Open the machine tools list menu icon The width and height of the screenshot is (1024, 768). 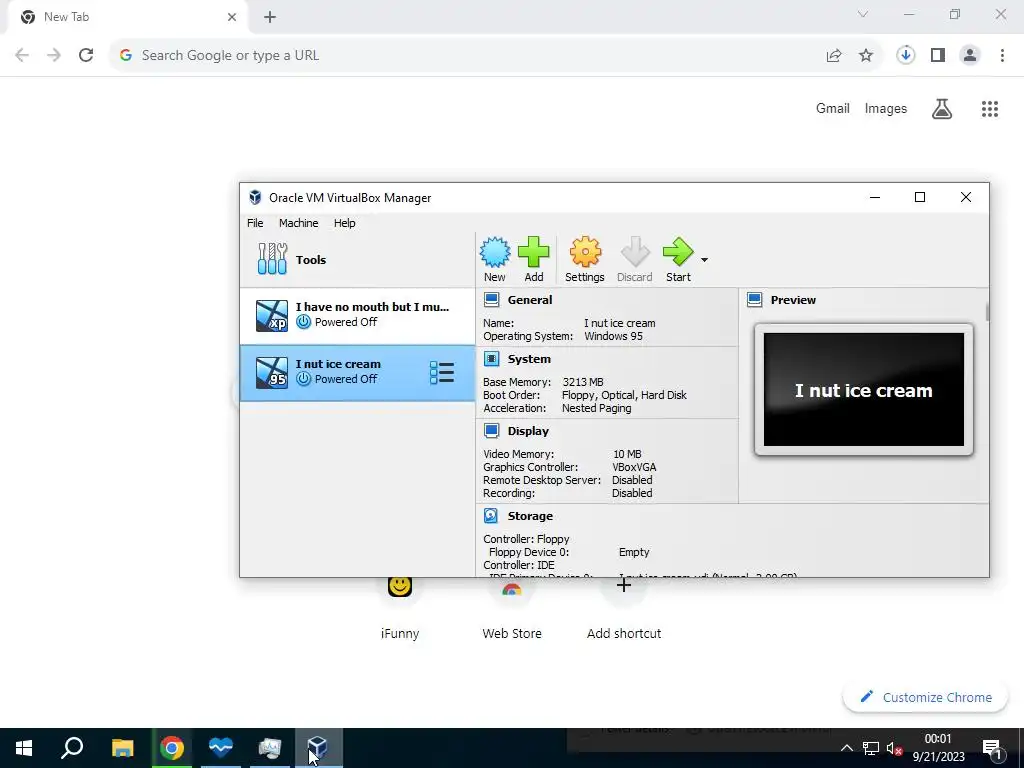[x=441, y=373]
